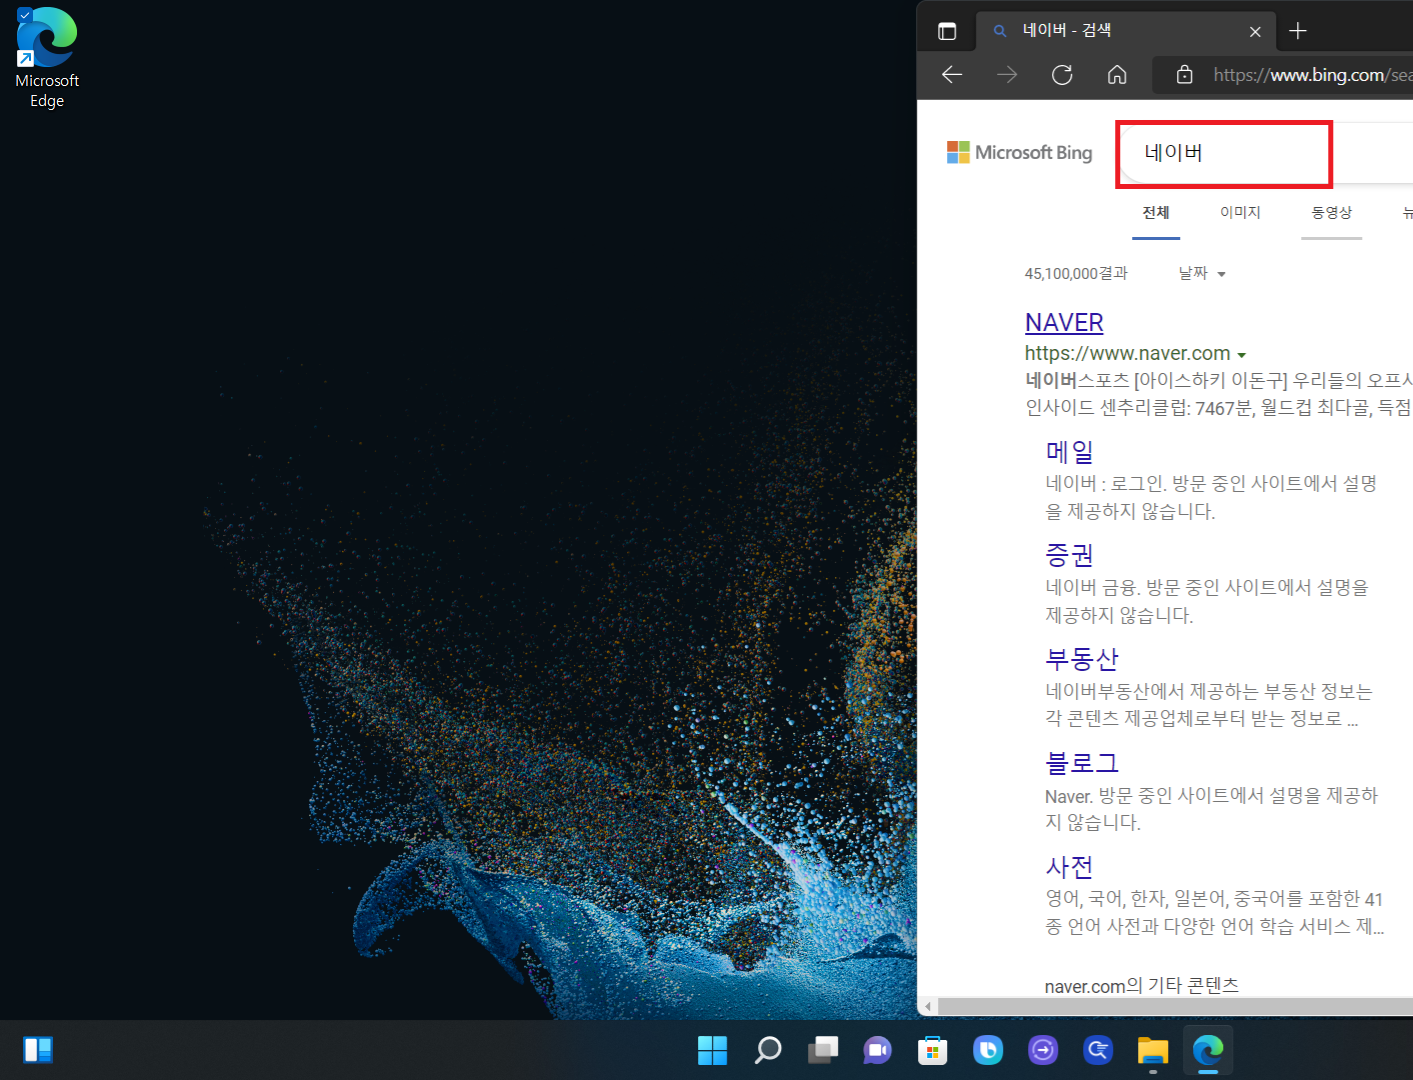Image resolution: width=1413 pixels, height=1080 pixels.
Task: Expand the 날짜 filter dropdown
Action: tap(1202, 273)
